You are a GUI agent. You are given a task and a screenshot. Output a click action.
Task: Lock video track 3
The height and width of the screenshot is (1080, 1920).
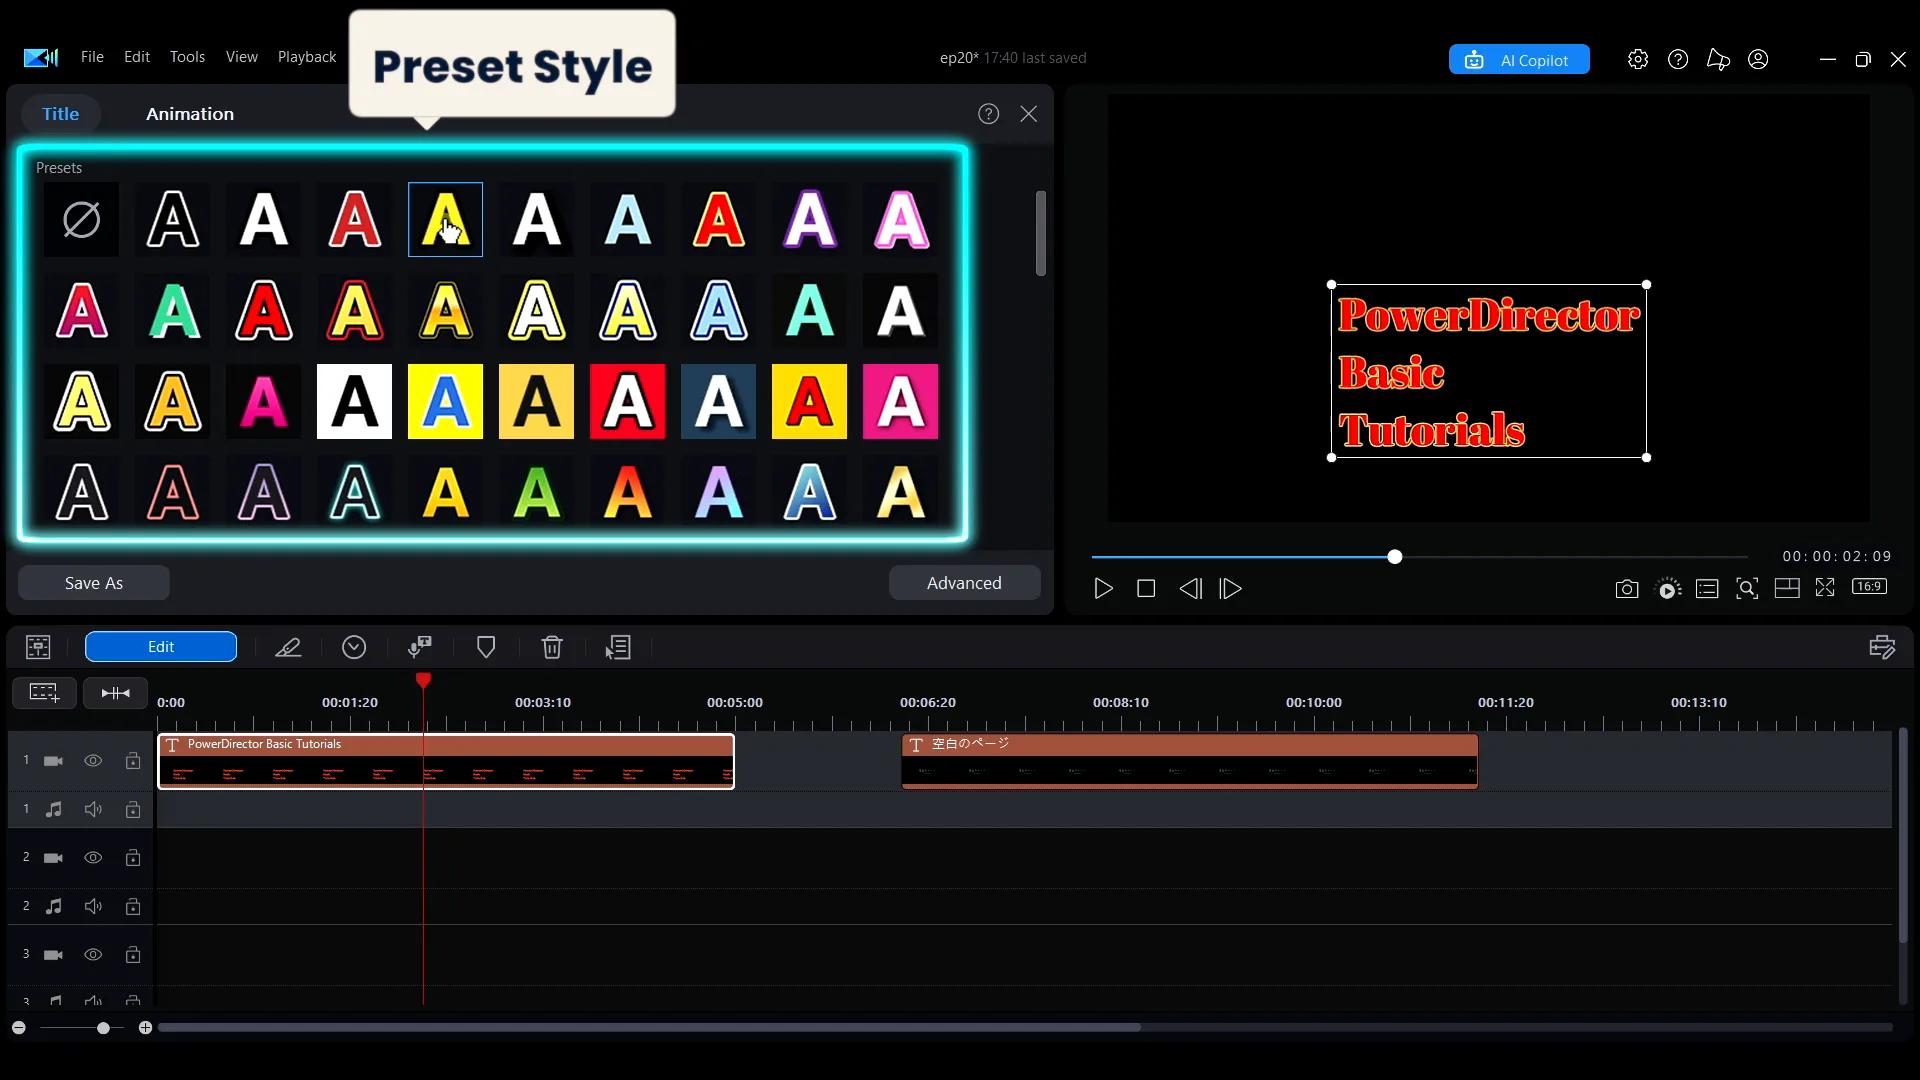pos(133,954)
